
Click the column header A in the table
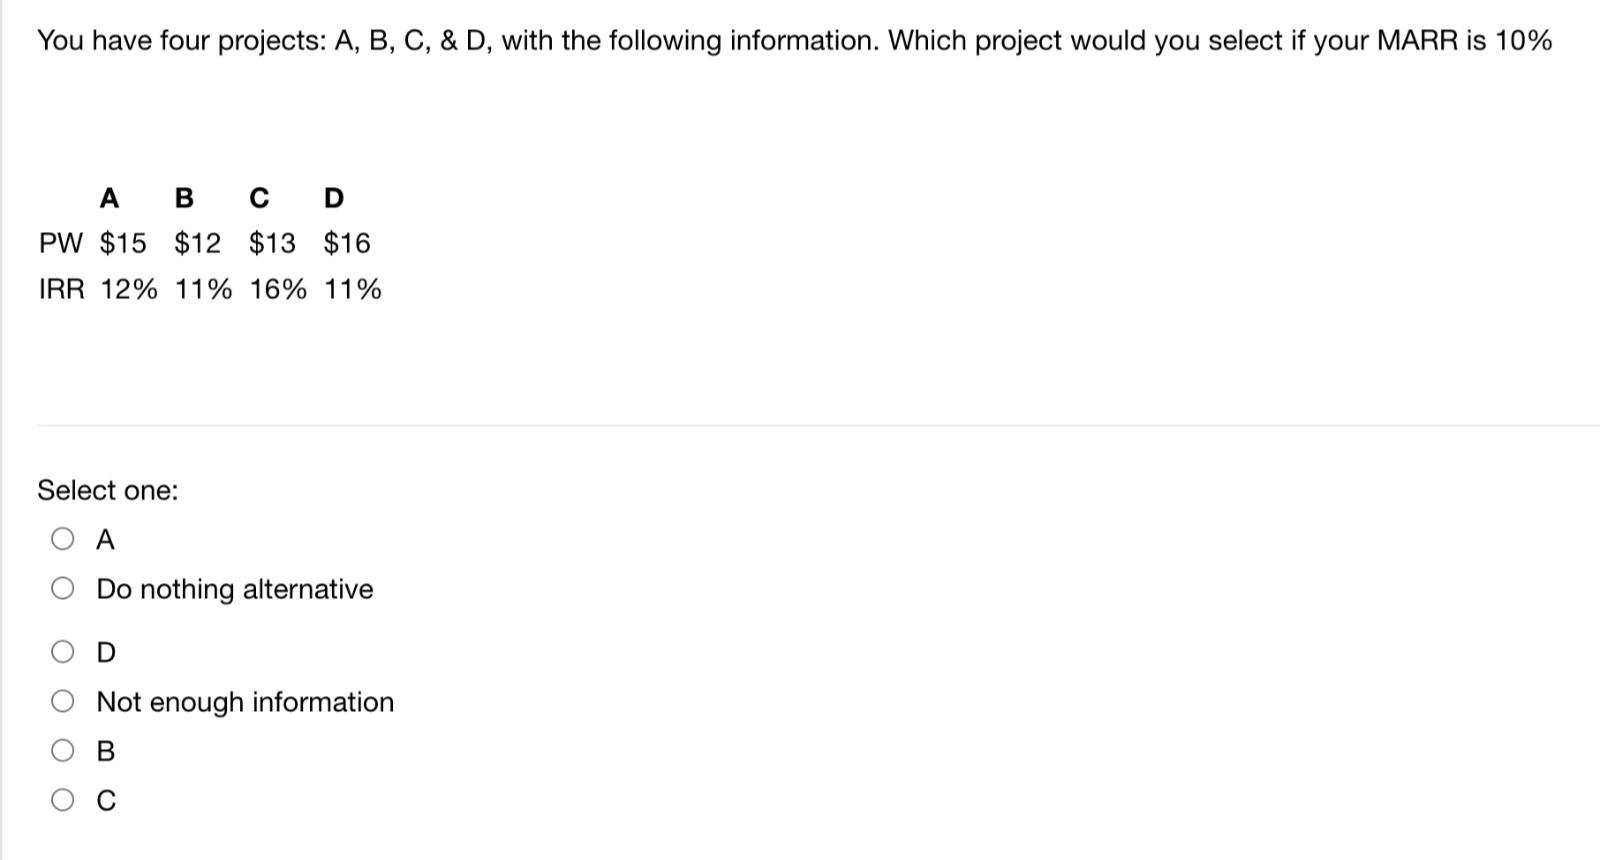[x=108, y=196]
